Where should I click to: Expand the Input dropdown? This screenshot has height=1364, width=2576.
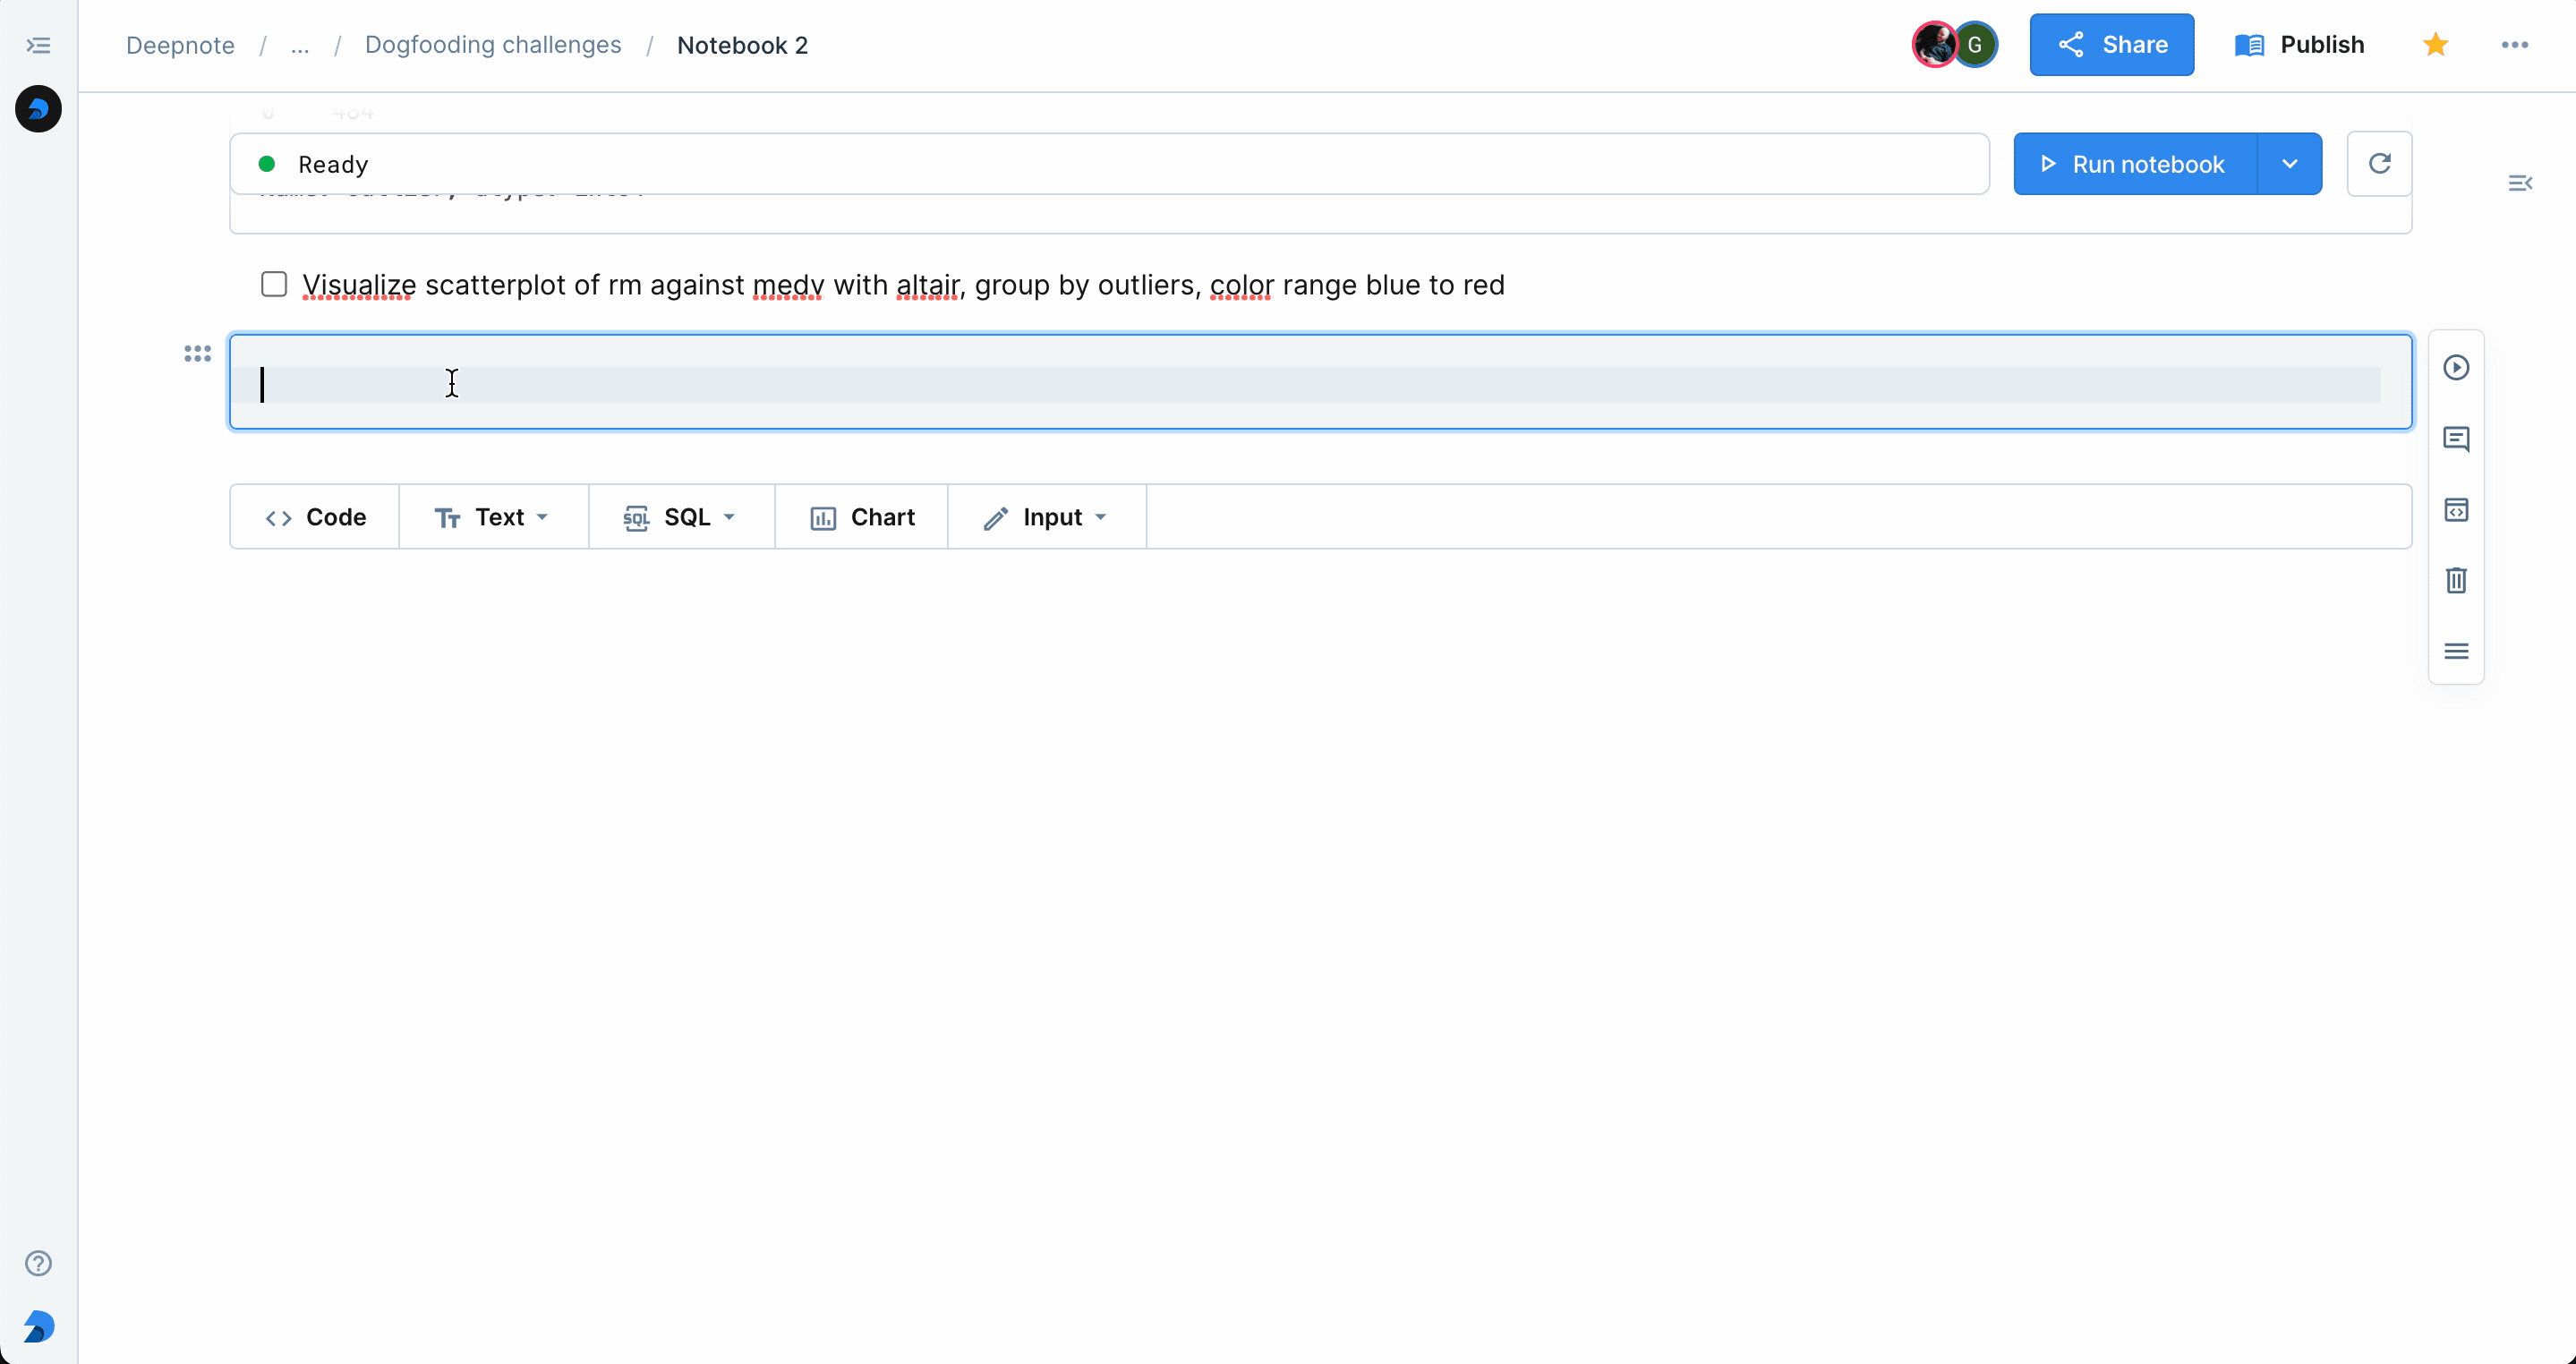point(1104,516)
